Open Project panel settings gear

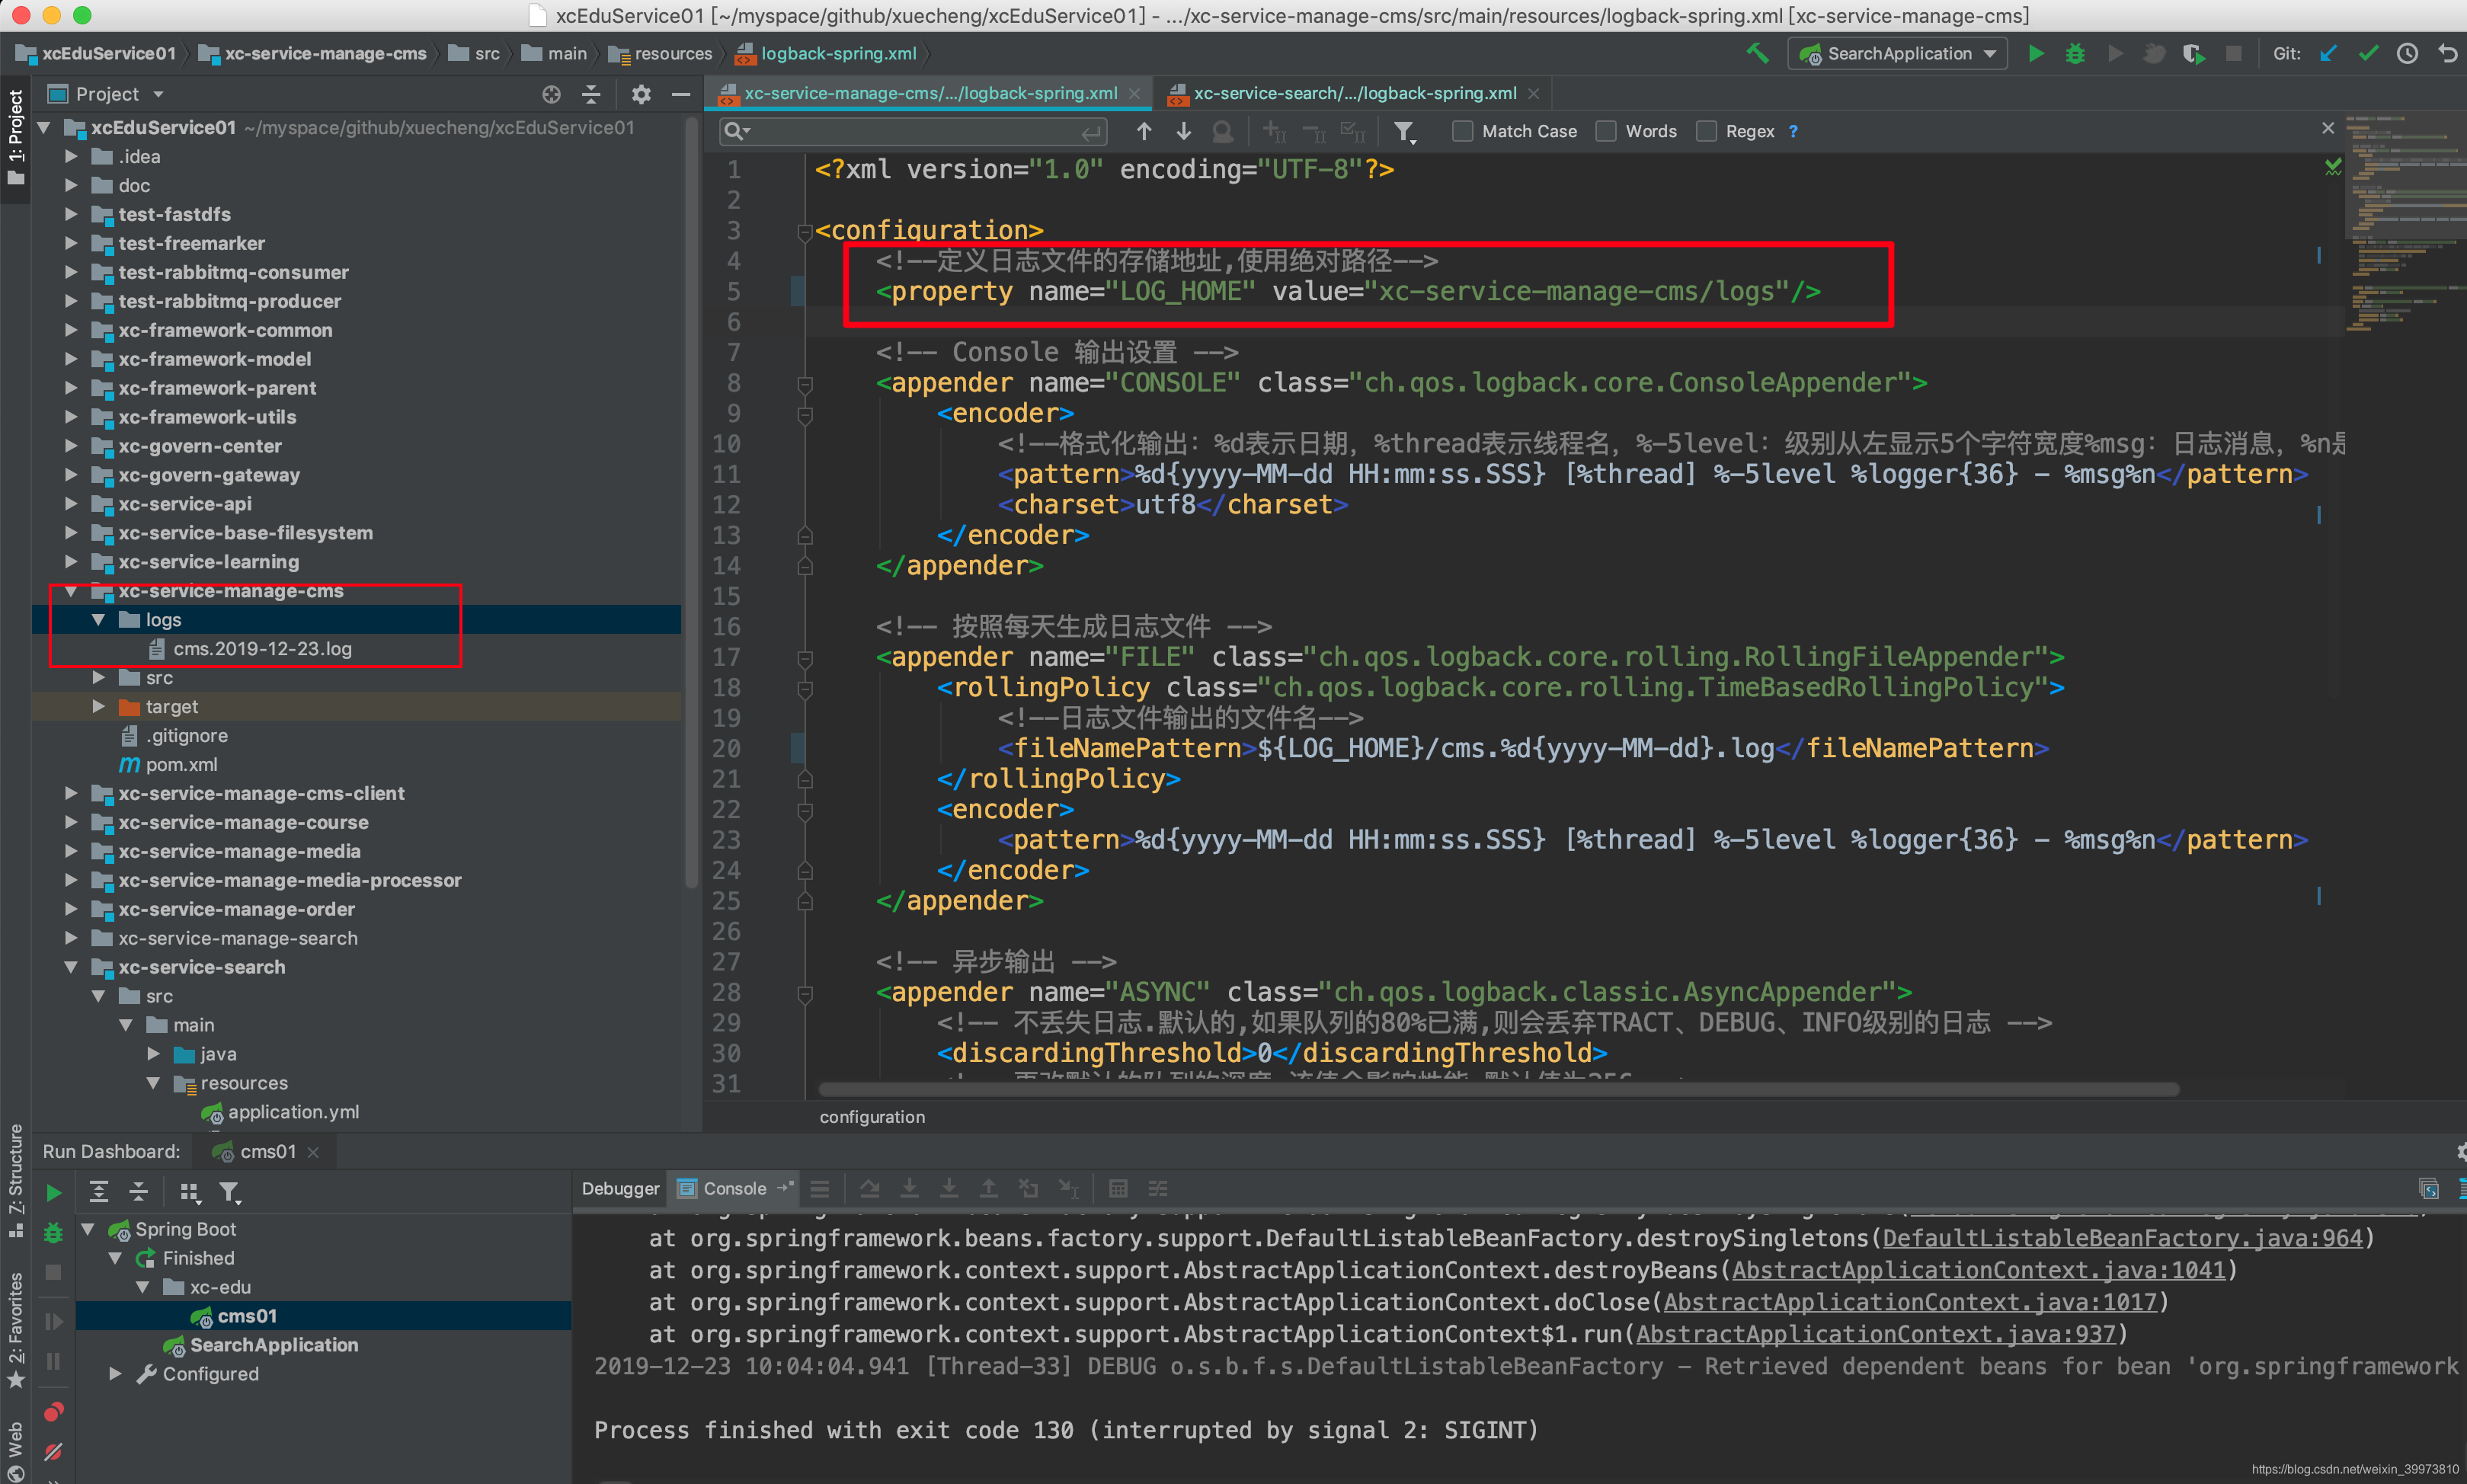click(641, 94)
